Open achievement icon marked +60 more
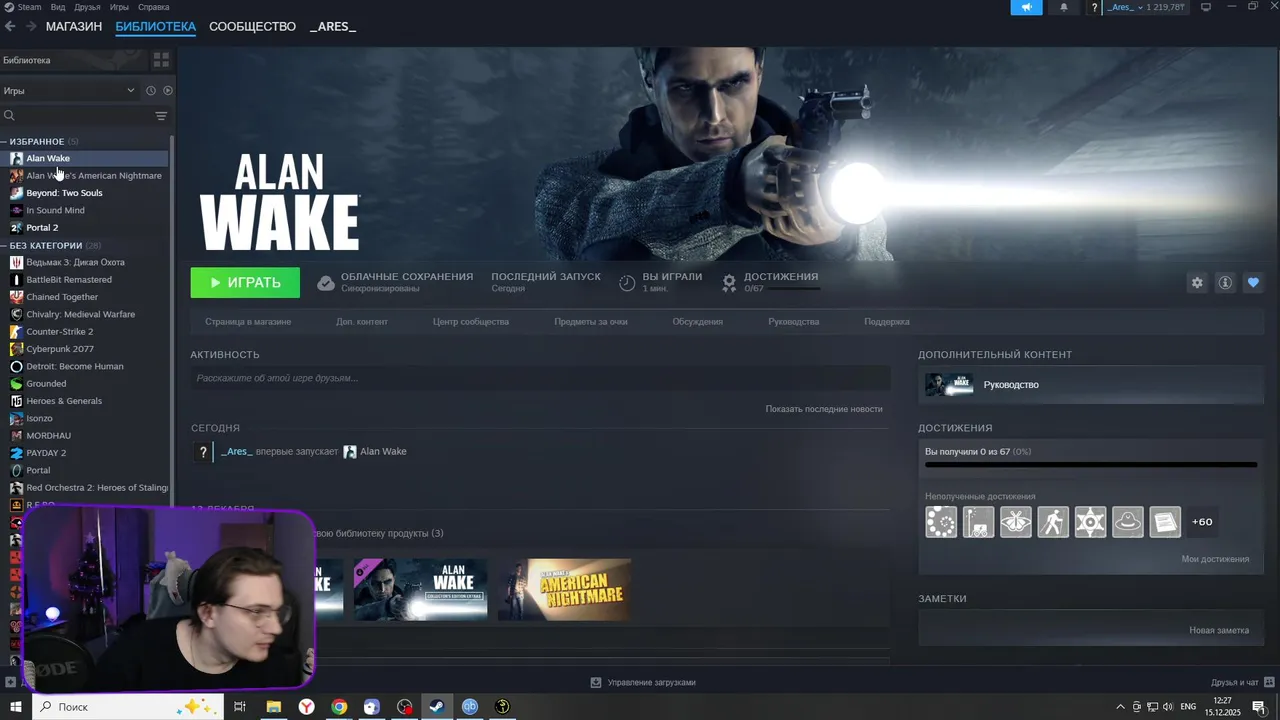The width and height of the screenshot is (1280, 720). click(x=1202, y=521)
